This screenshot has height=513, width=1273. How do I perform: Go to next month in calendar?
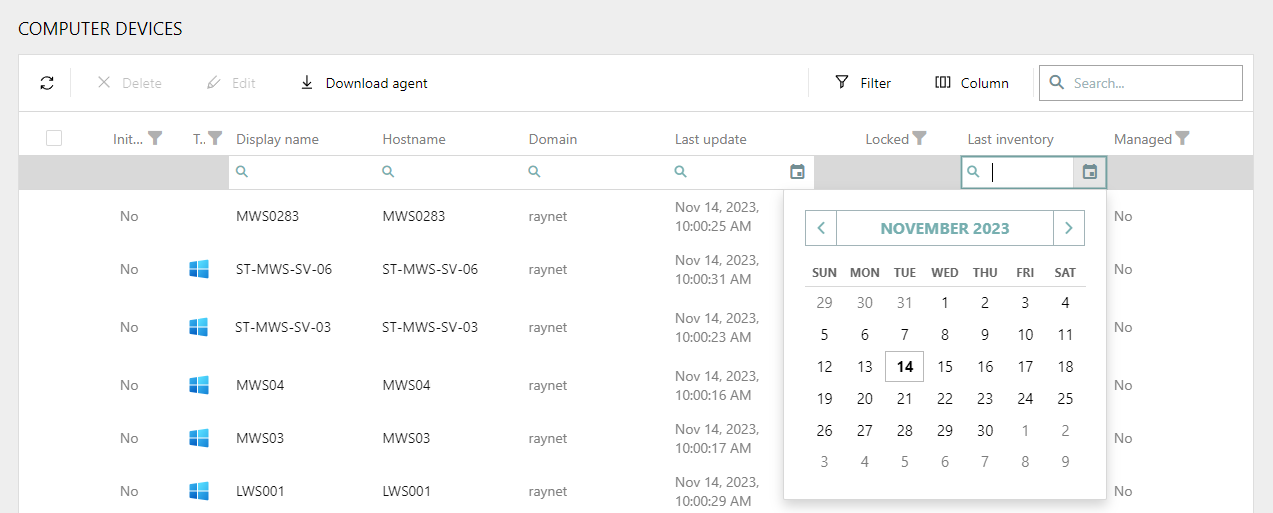[x=1068, y=228]
